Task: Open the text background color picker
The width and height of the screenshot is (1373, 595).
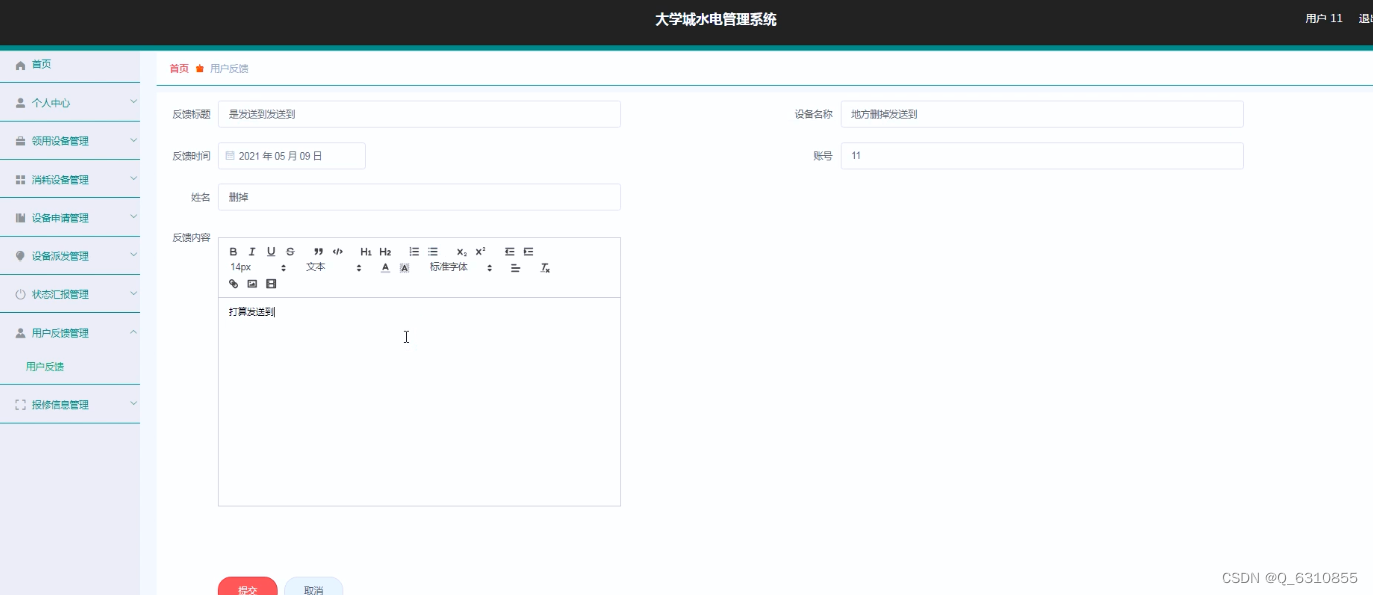Action: point(404,268)
